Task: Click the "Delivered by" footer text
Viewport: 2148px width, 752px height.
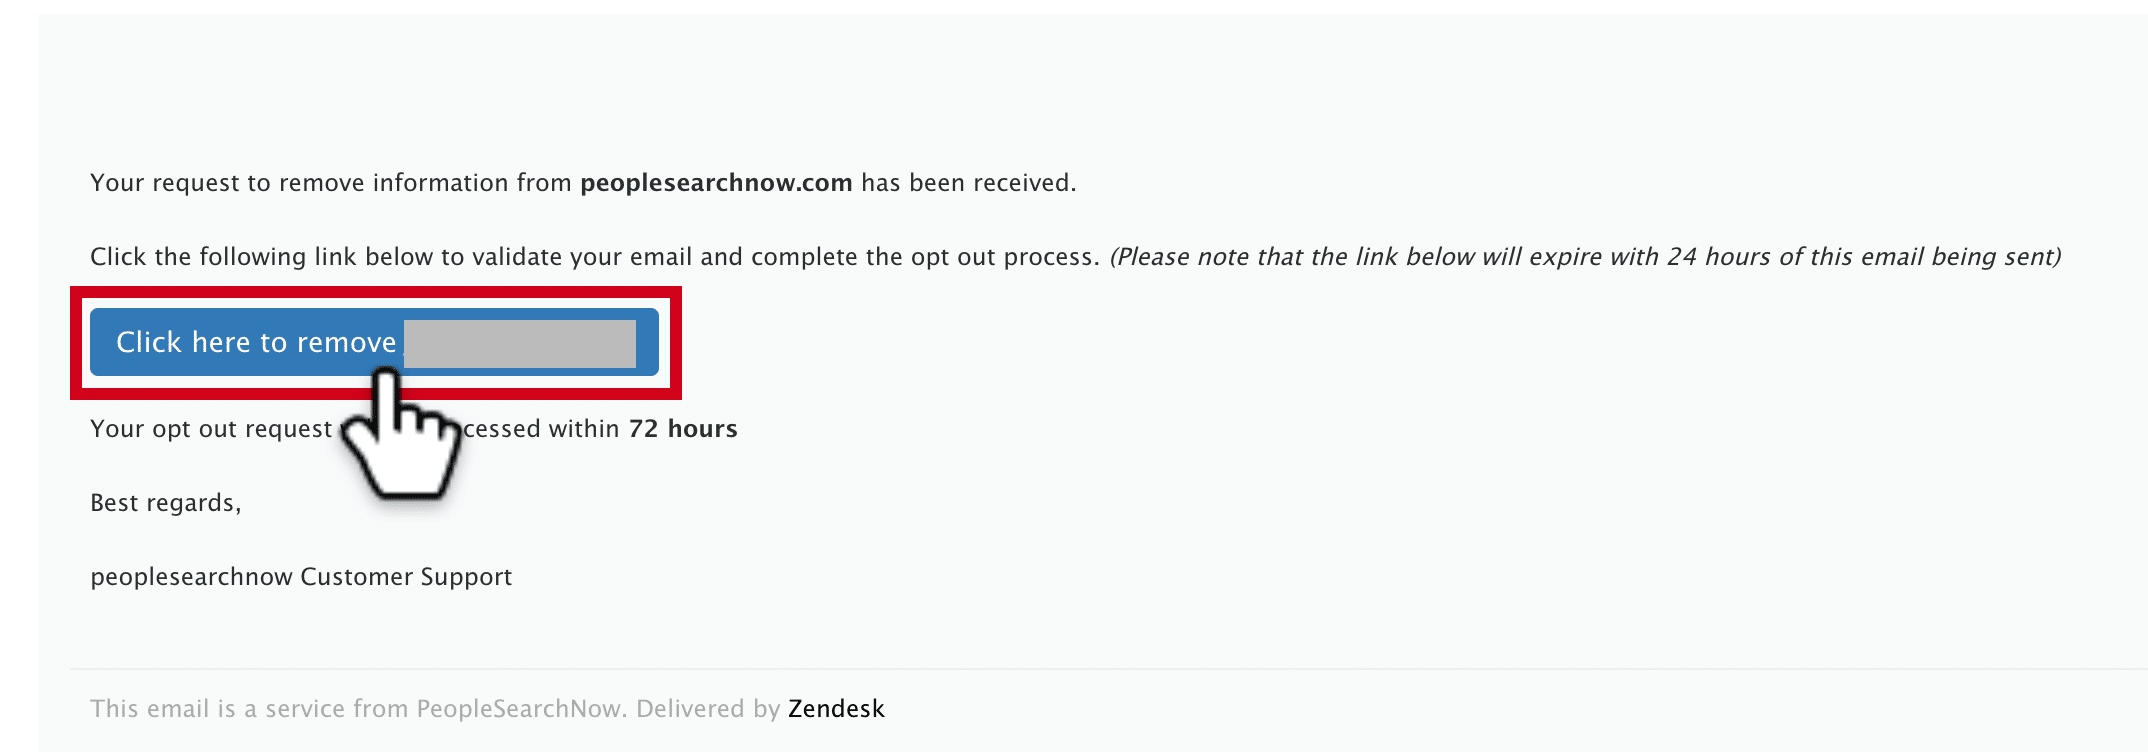Action: [708, 709]
